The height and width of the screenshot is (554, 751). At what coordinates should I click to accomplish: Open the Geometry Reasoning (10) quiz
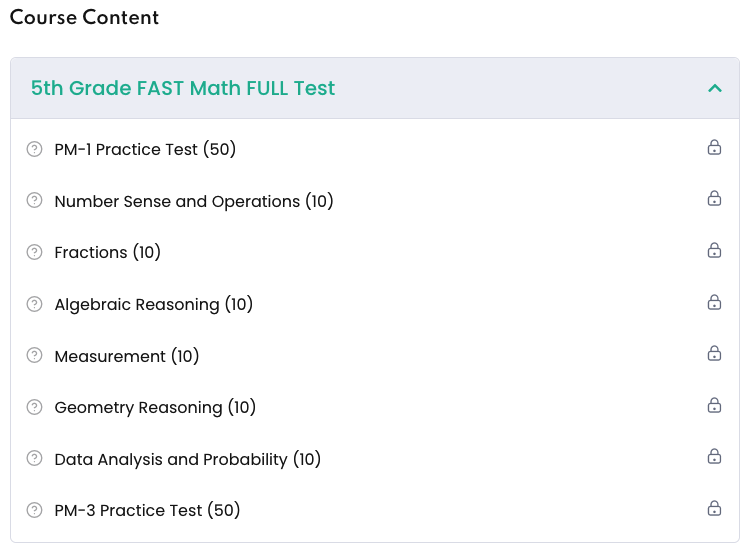coord(155,407)
